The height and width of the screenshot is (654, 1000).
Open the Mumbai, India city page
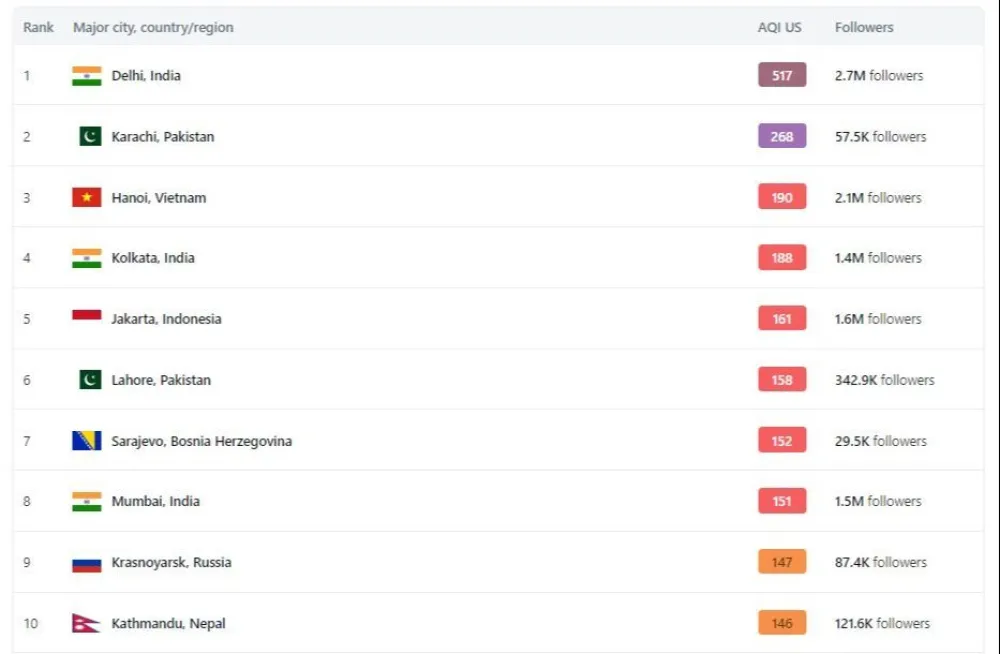155,502
